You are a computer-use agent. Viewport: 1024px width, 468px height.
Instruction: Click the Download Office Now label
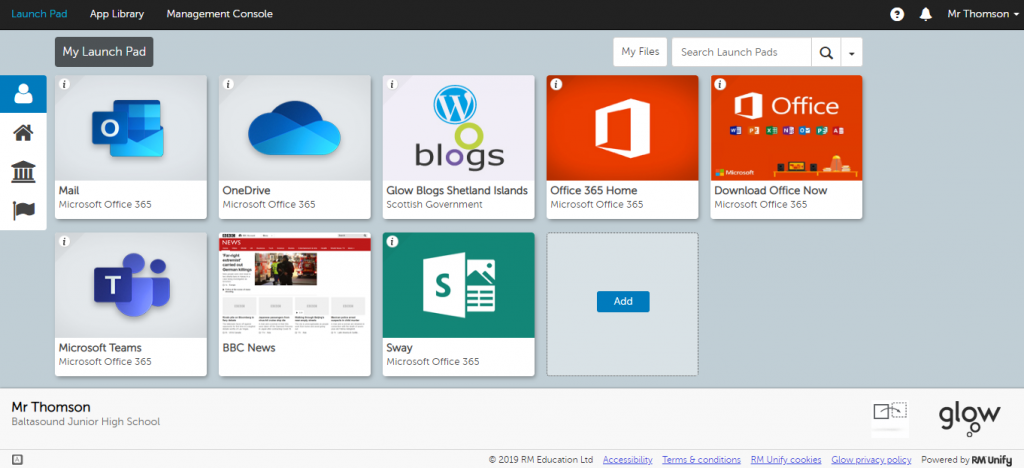coord(771,191)
